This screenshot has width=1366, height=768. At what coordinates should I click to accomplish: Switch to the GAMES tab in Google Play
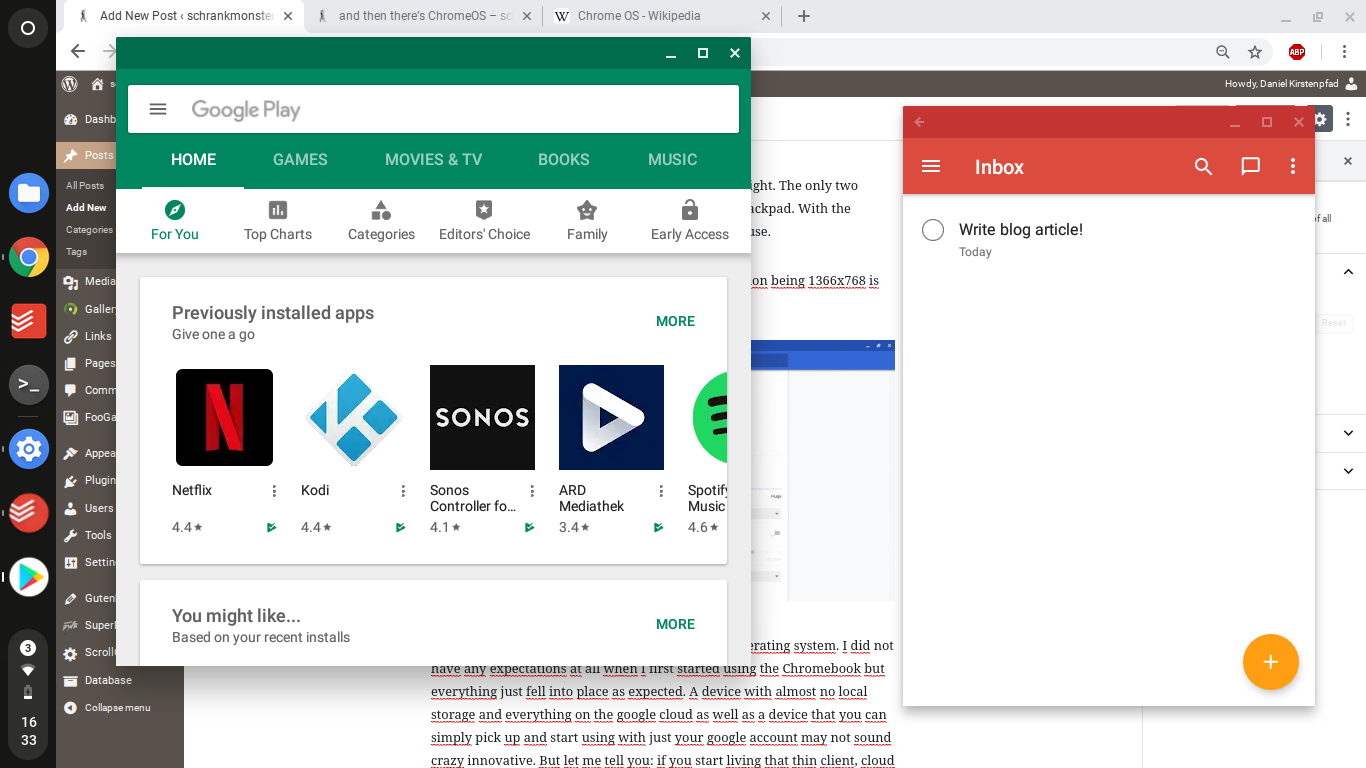click(x=300, y=159)
